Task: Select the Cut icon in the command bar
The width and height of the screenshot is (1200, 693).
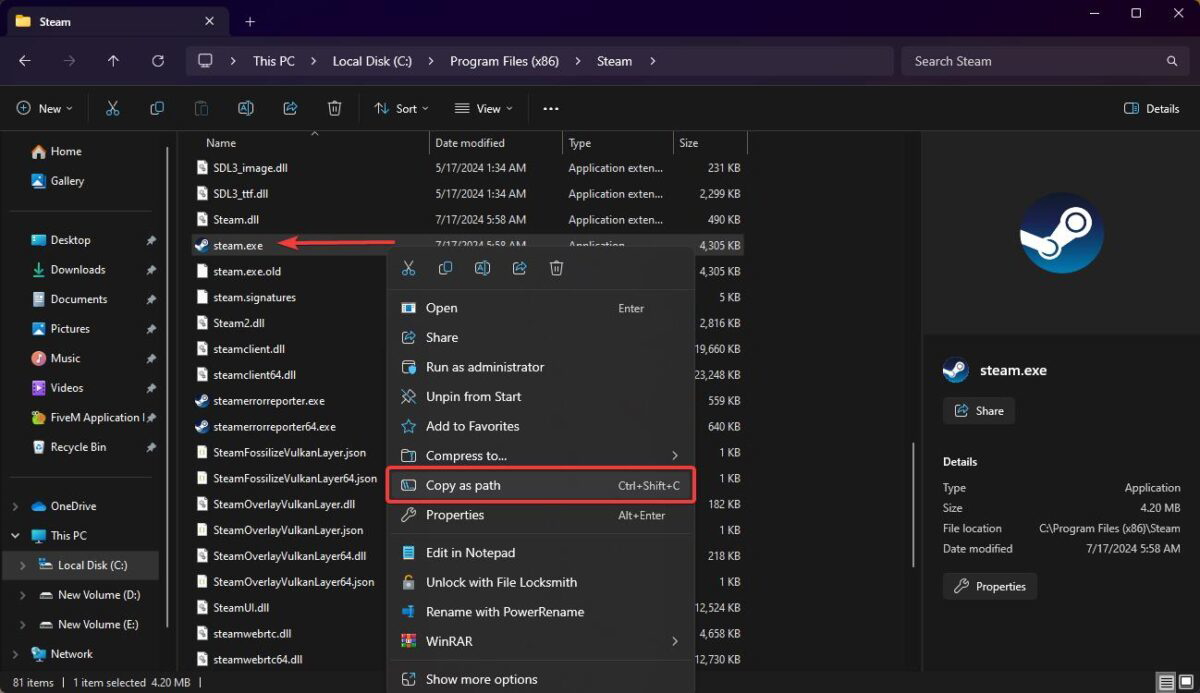Action: point(112,108)
